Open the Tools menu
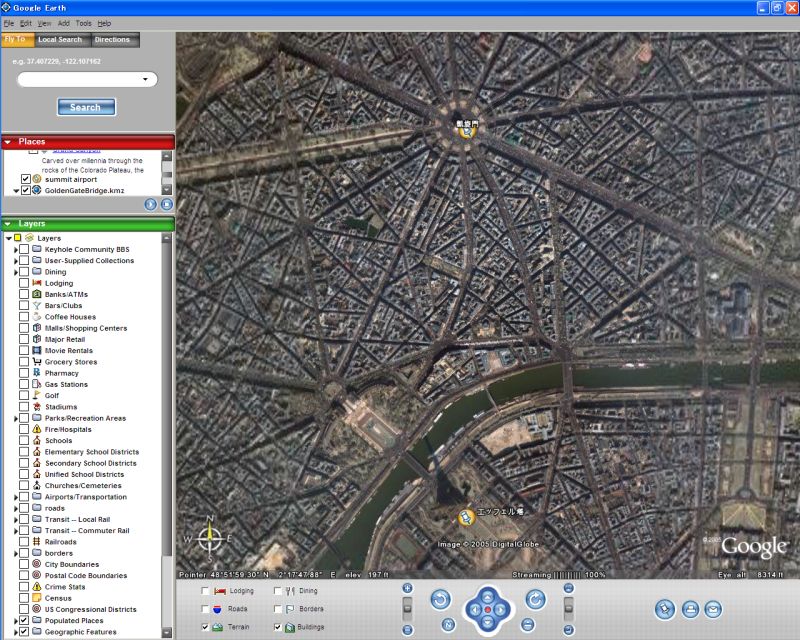Viewport: 800px width, 640px height. (83, 23)
